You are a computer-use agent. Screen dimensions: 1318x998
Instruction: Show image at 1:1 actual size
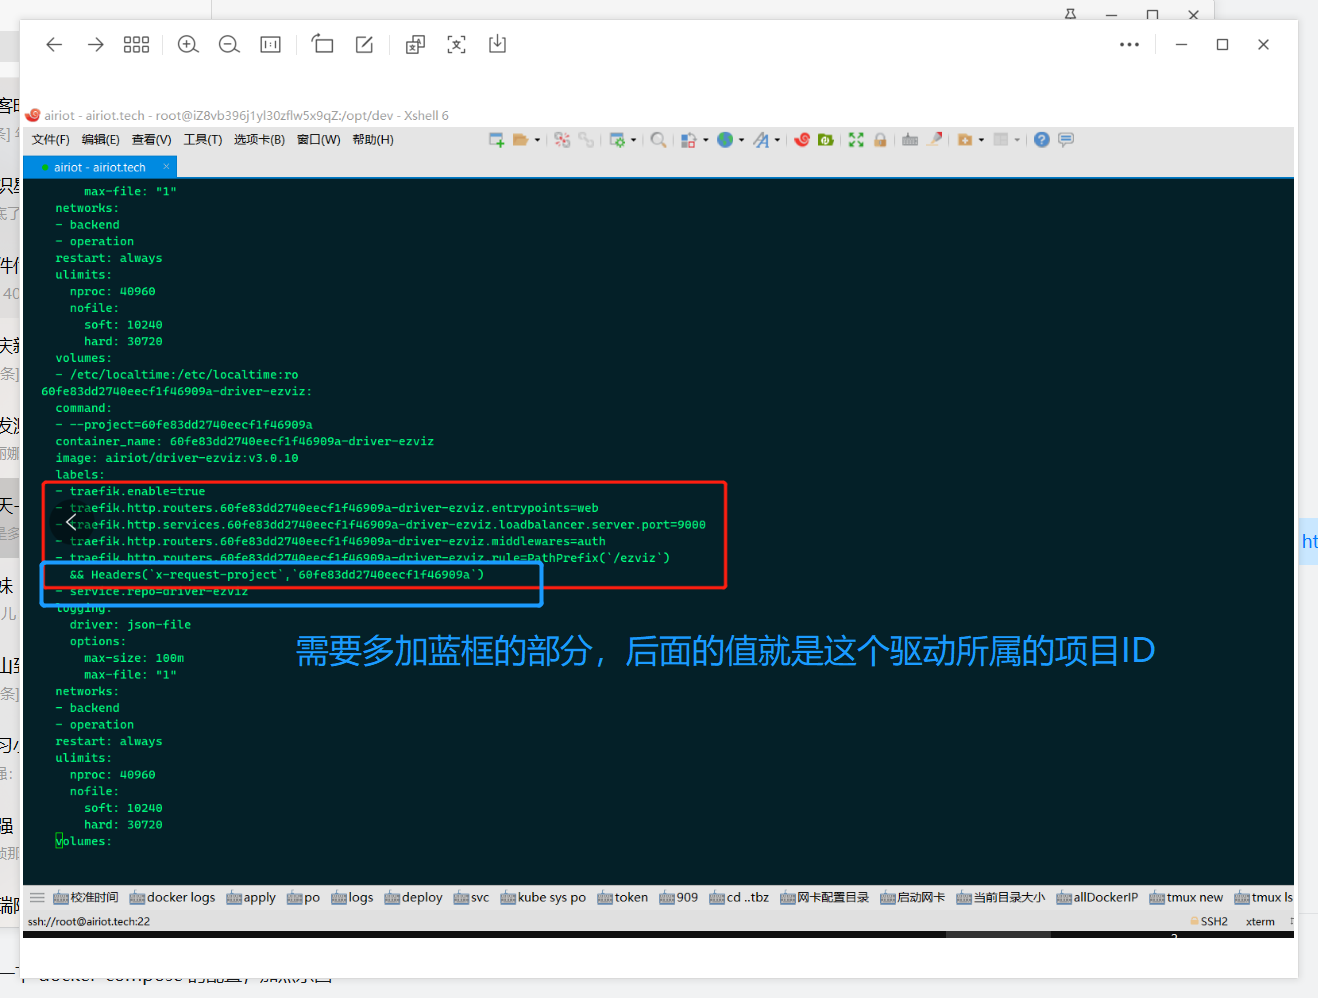click(270, 44)
